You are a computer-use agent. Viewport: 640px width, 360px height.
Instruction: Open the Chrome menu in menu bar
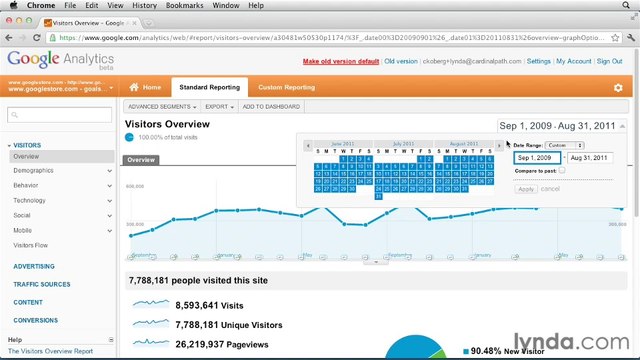41,5
